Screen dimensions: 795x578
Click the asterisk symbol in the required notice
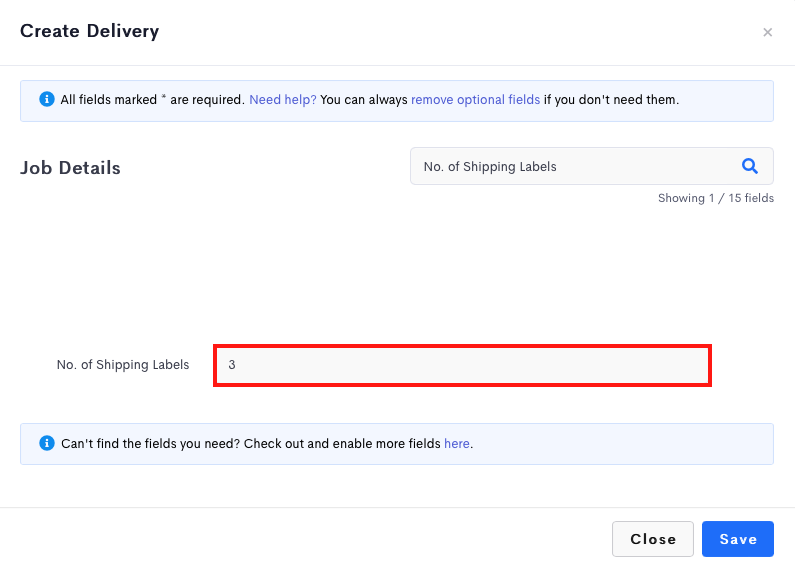[163, 96]
